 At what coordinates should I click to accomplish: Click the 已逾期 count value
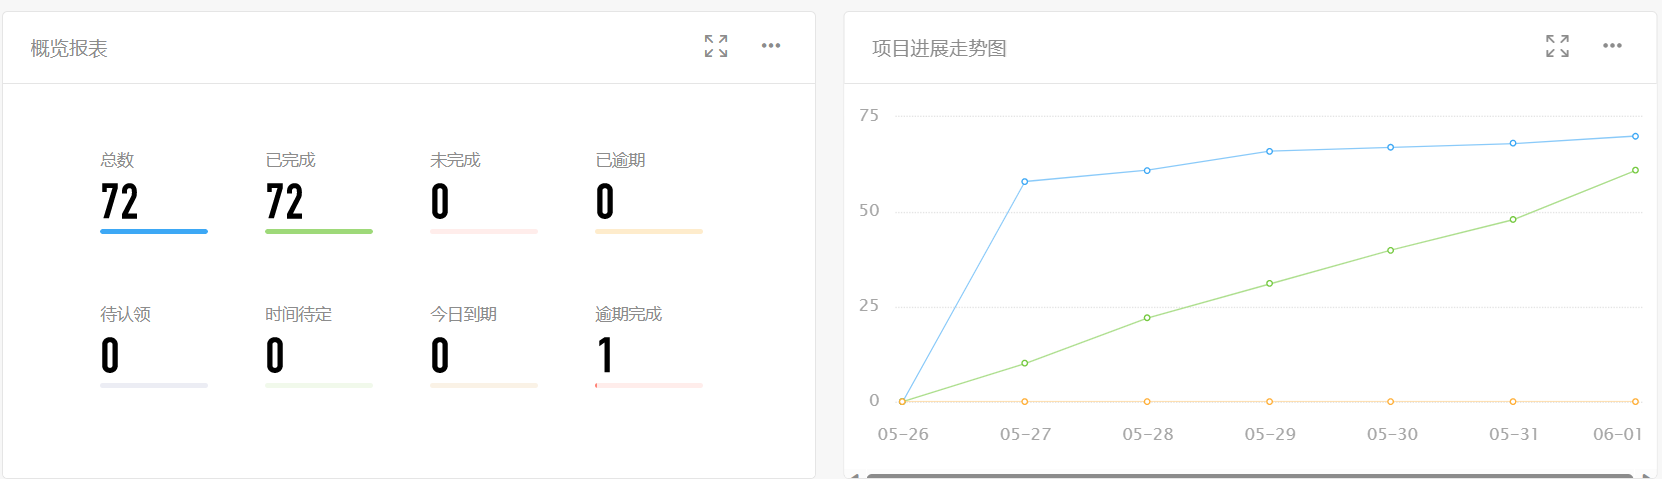pos(605,202)
